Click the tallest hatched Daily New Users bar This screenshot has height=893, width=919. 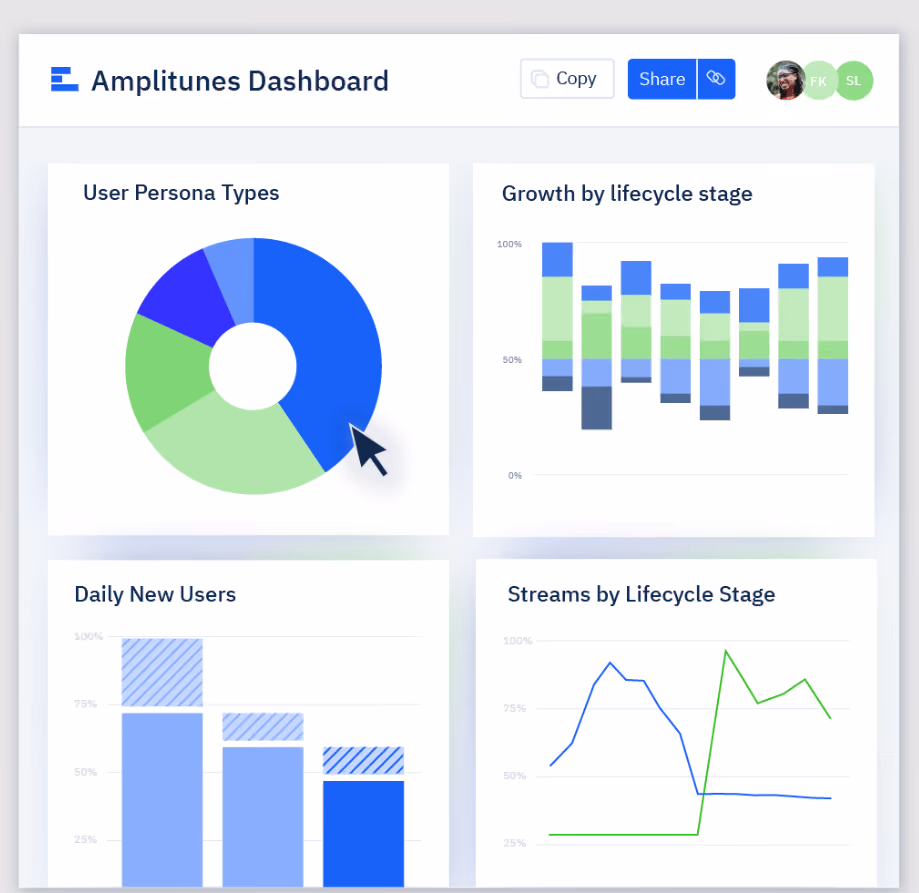coord(162,672)
